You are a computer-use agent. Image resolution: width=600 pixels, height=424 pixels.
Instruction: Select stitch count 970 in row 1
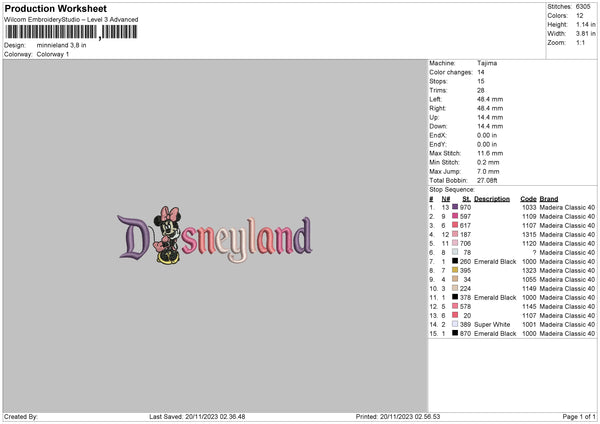(x=465, y=207)
